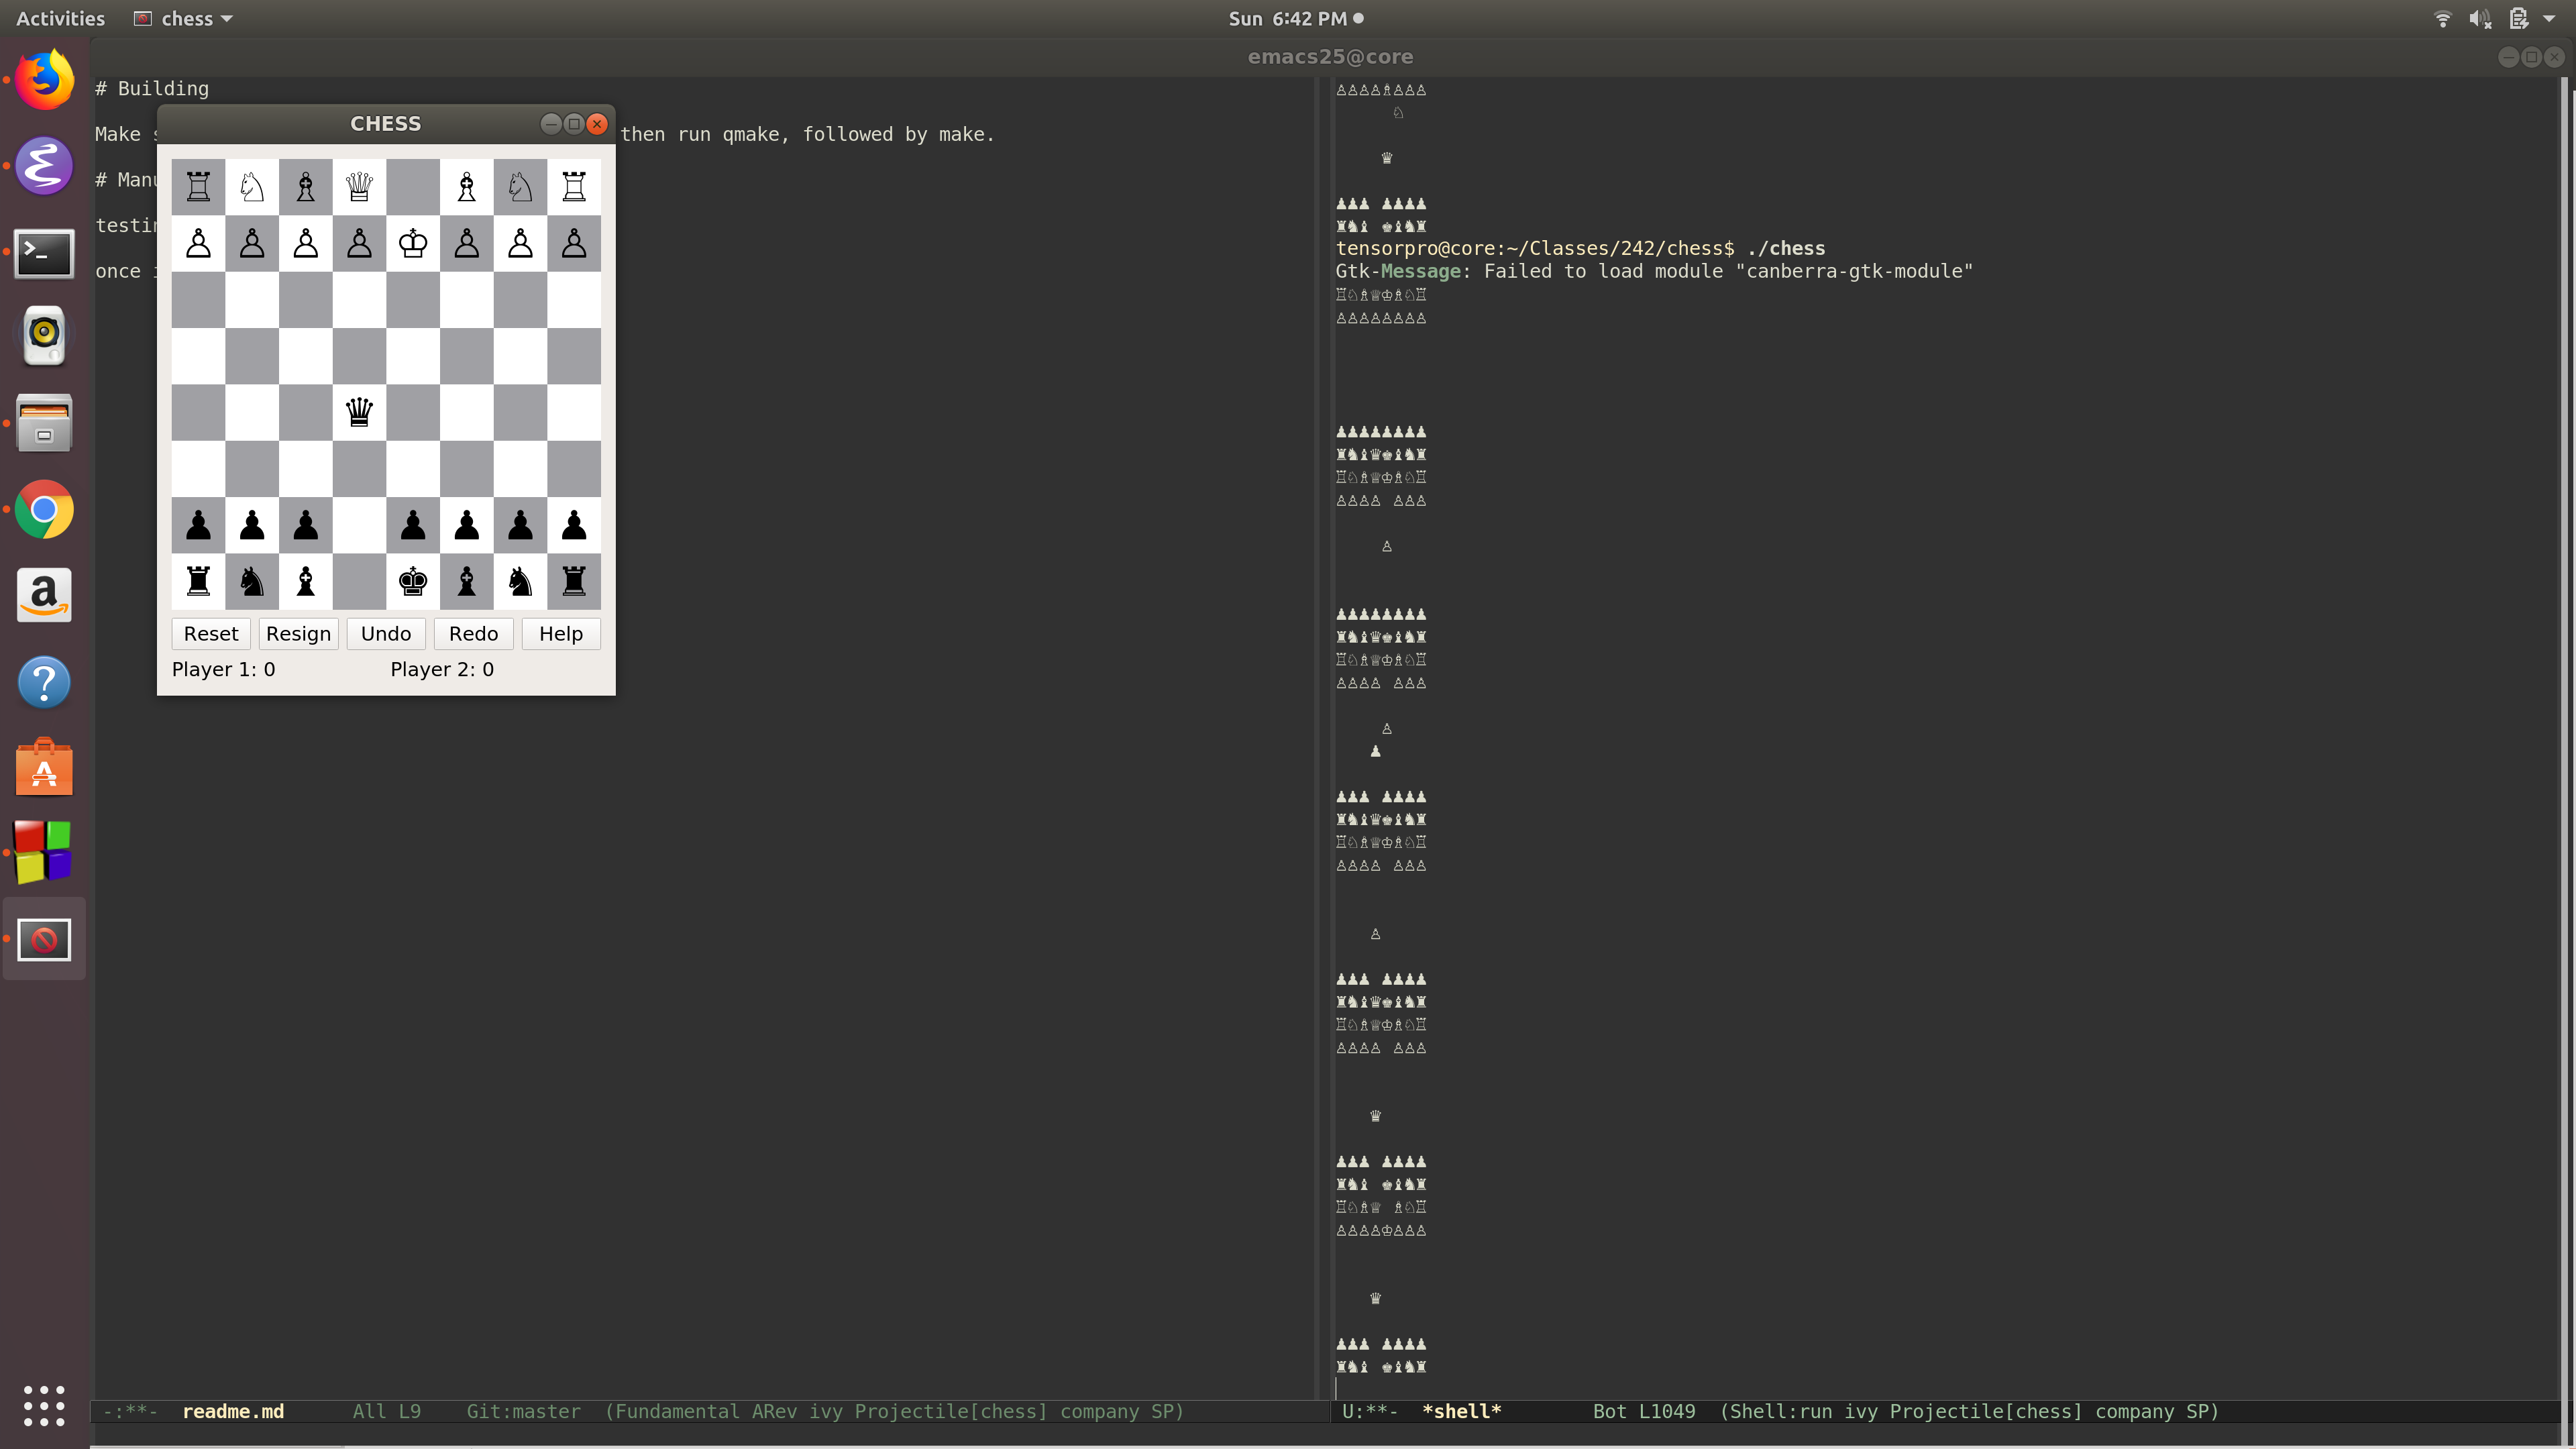Viewport: 2576px width, 1449px height.
Task: Open Google Chrome from the dock
Action: point(44,510)
